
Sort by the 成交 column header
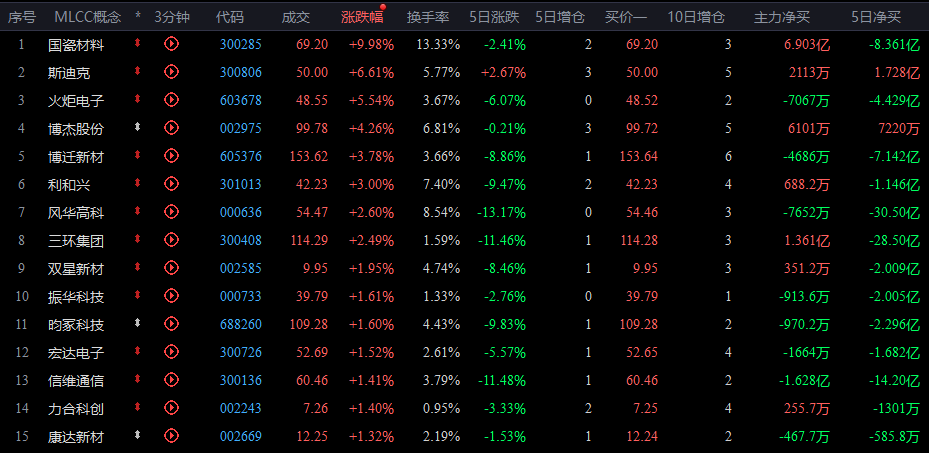[x=296, y=17]
